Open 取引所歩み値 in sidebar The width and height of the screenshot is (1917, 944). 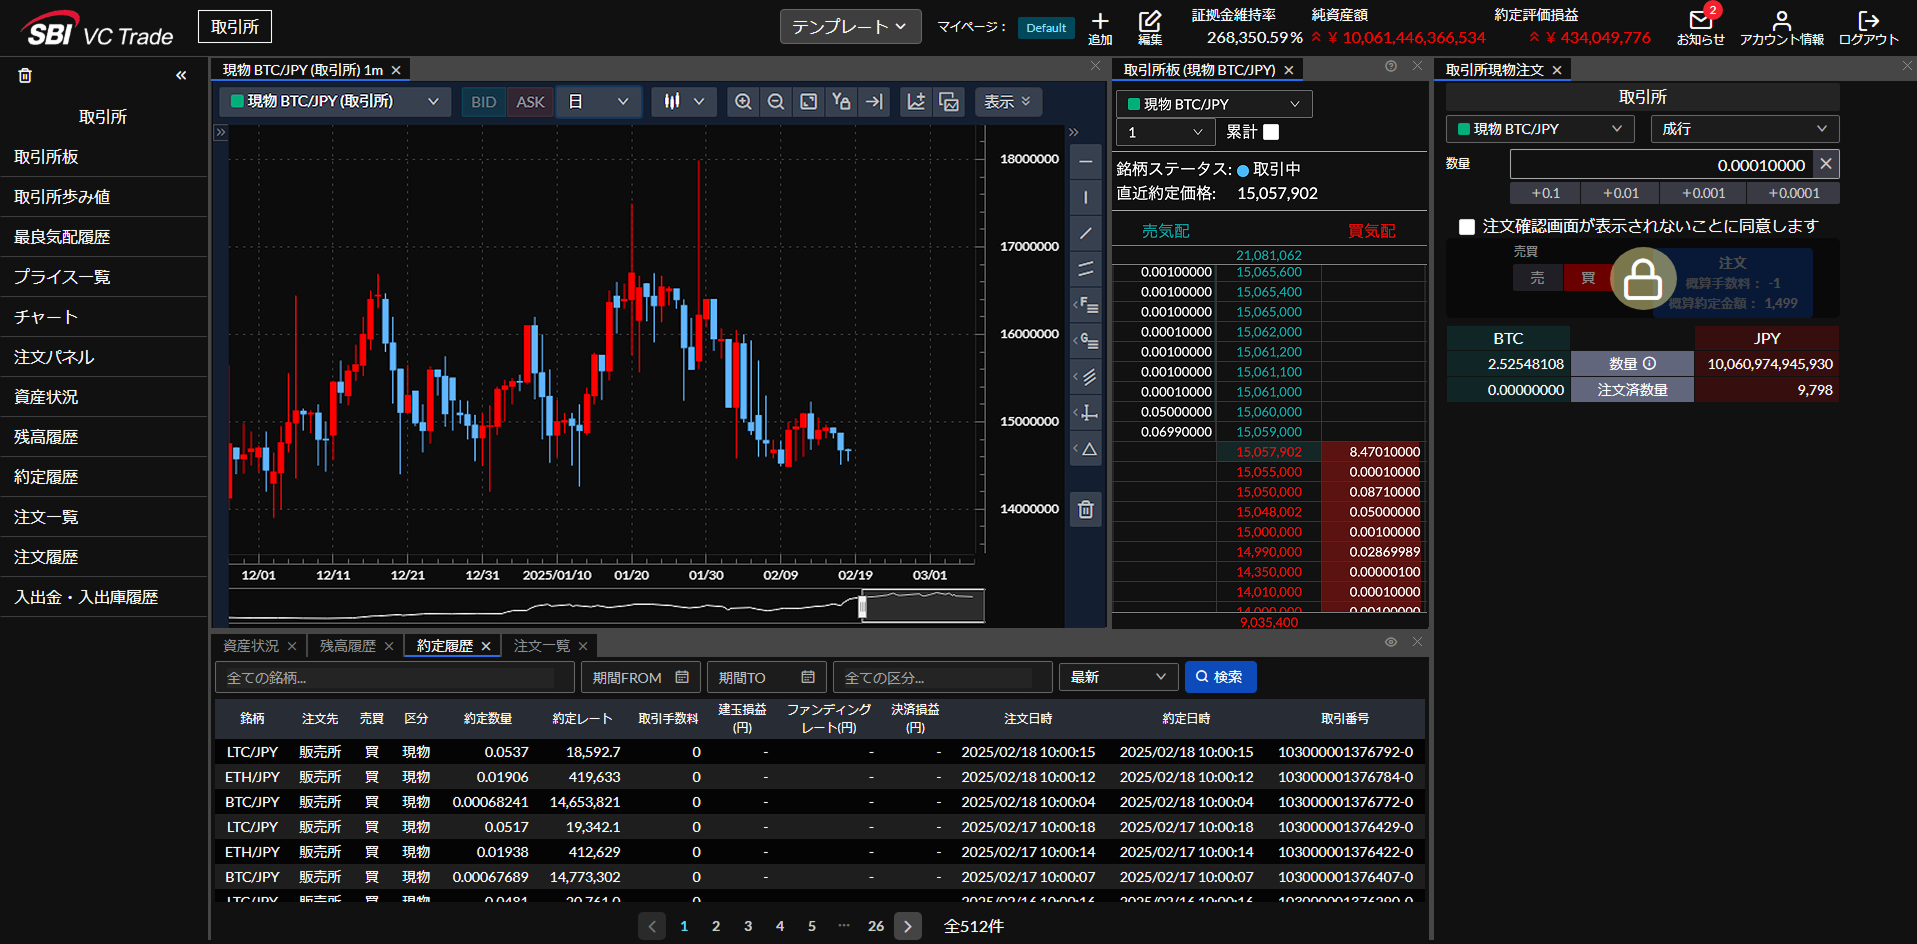tap(104, 197)
